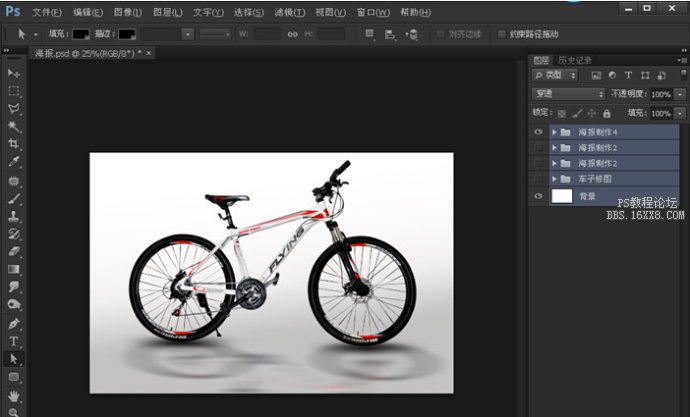
Task: Click the link width and height icon
Action: tap(292, 34)
